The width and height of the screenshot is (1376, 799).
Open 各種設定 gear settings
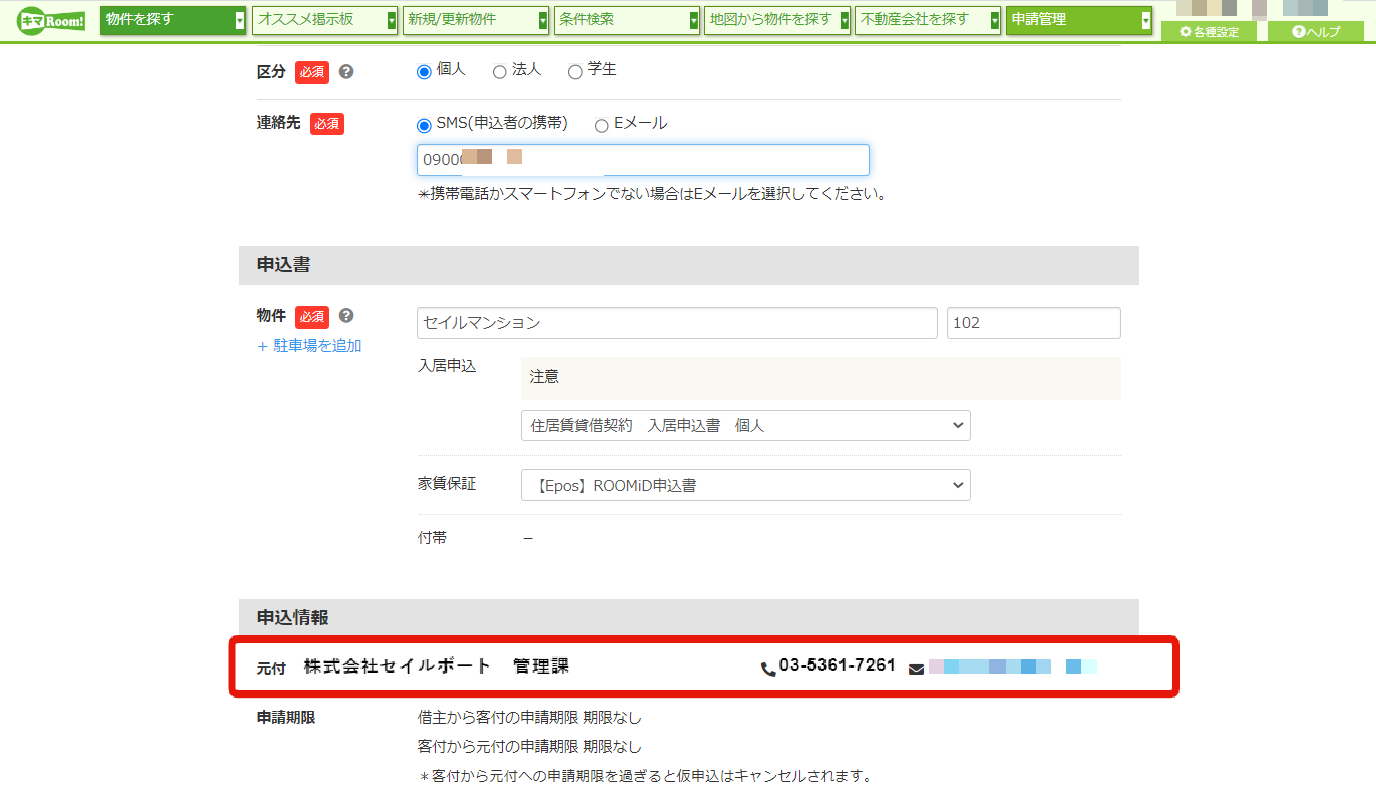[x=1209, y=32]
